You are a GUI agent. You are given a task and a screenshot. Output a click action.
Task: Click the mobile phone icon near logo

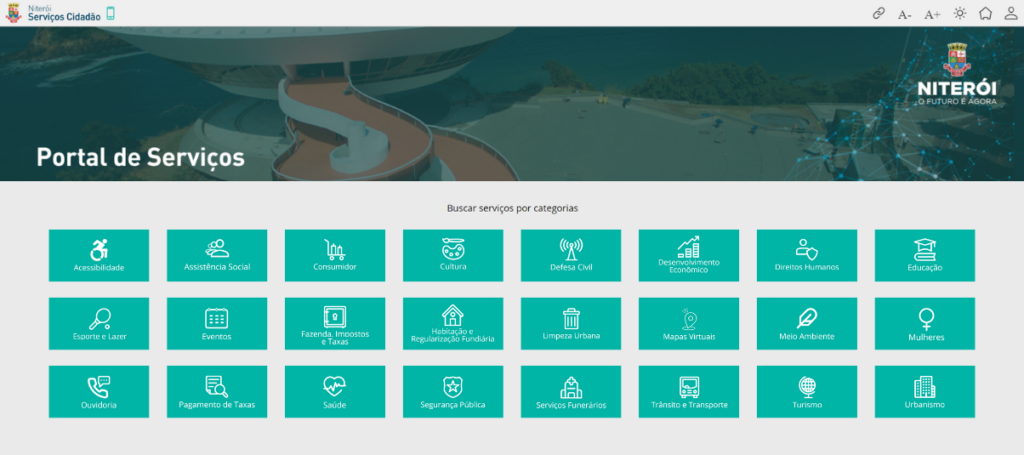point(110,13)
